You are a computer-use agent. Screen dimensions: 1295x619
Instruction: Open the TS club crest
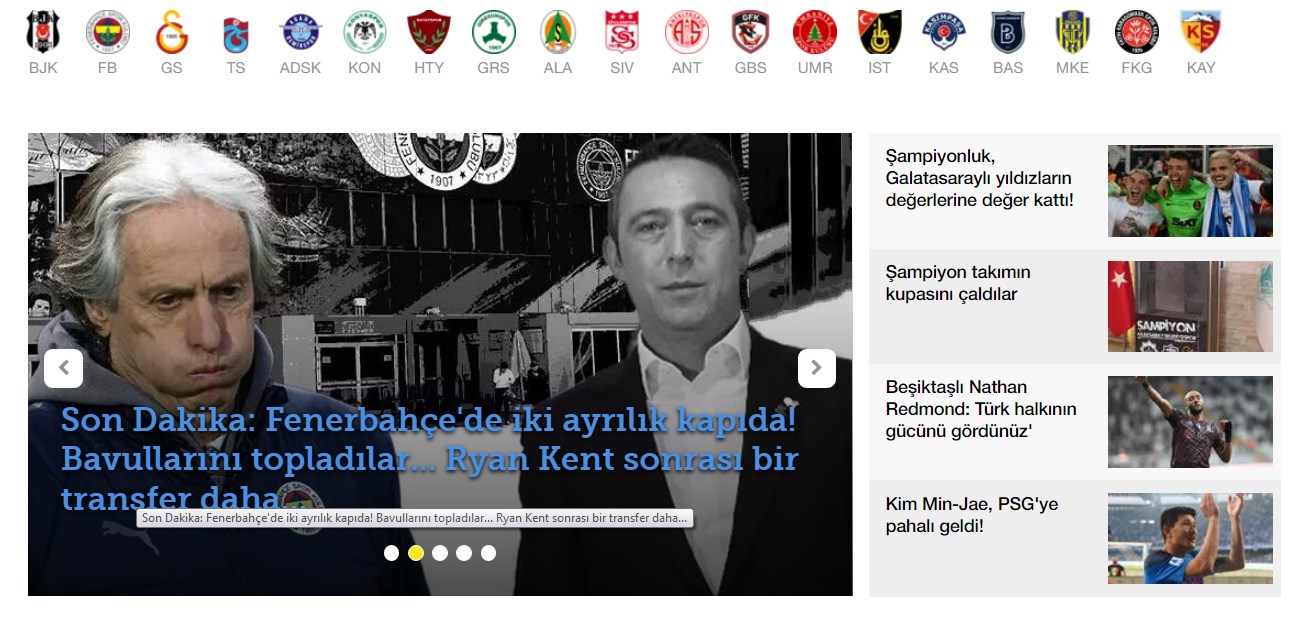(235, 34)
